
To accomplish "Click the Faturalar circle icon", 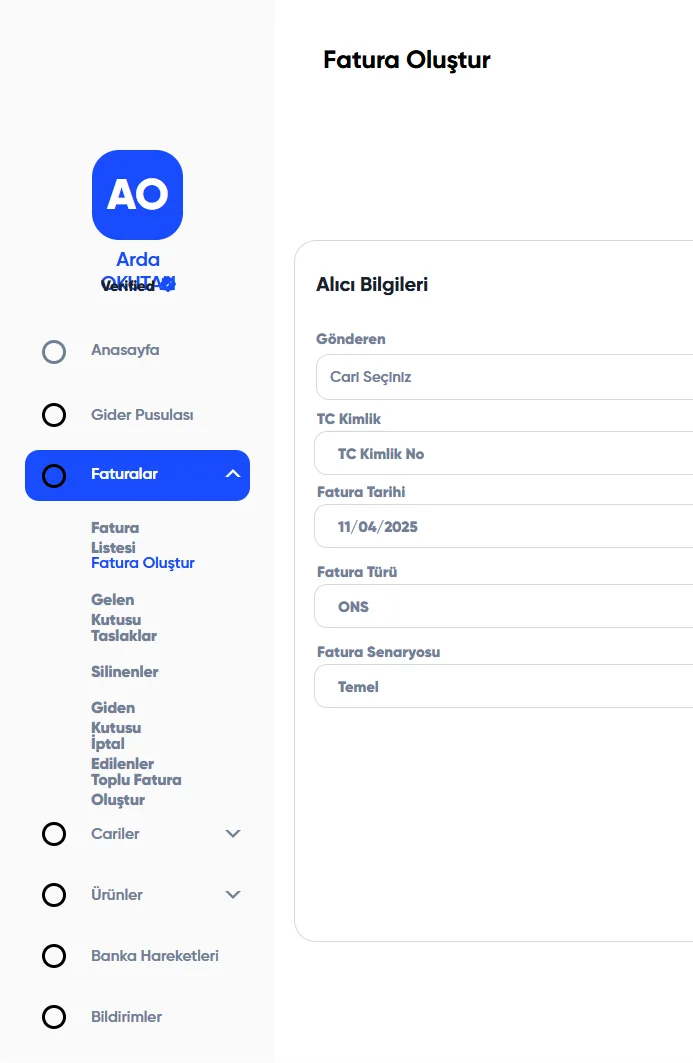I will coord(54,476).
